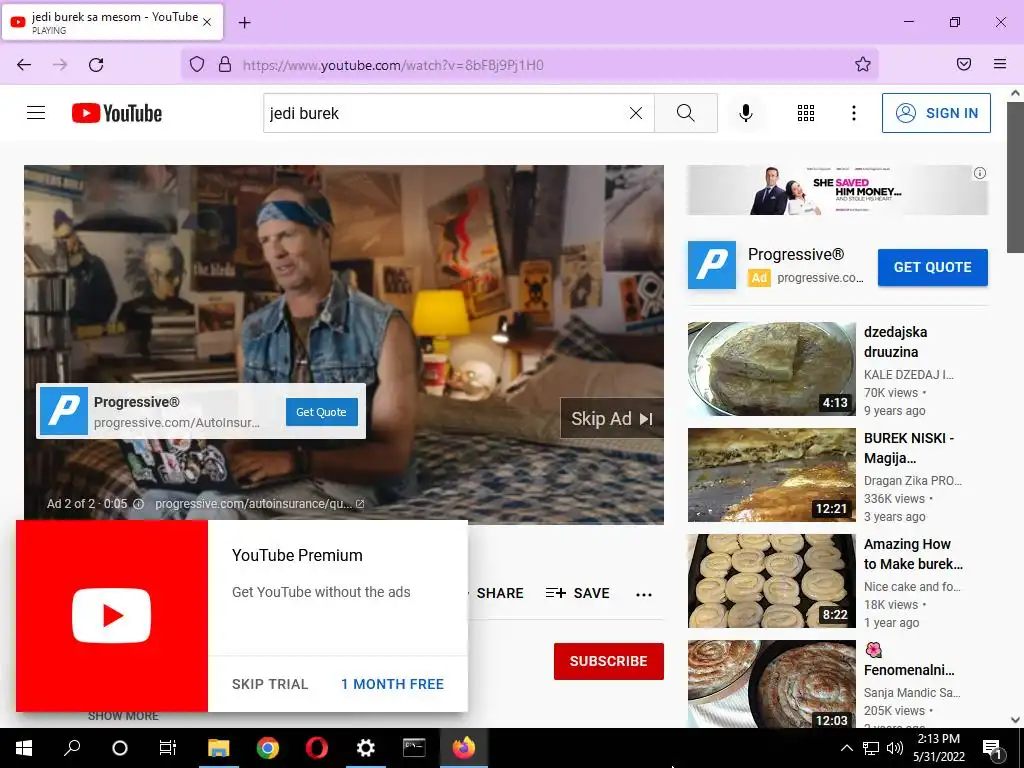Open progressive.com/autoinsurance link in player
Image resolution: width=1024 pixels, height=768 pixels.
tap(259, 504)
